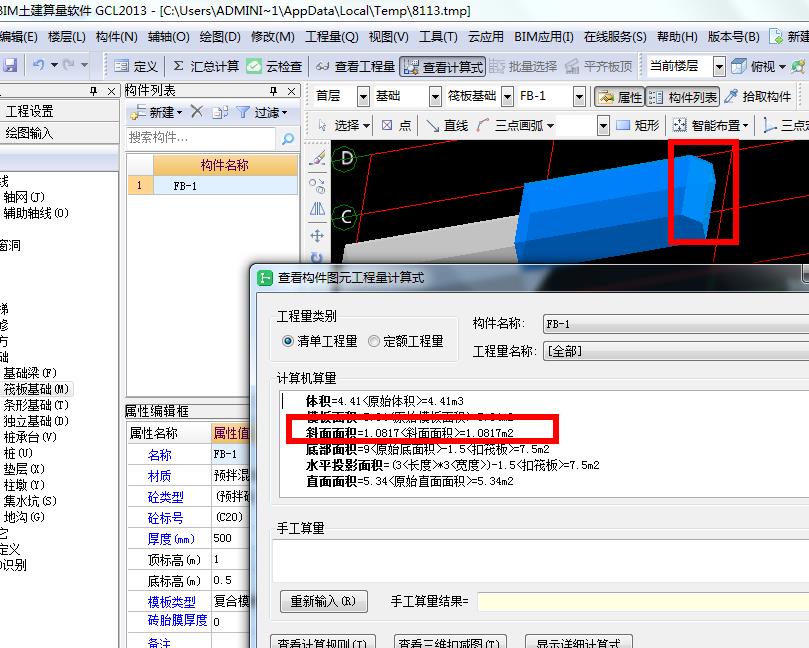Activate 拾取构件 pick component tool
The height and width of the screenshot is (648, 809).
(757, 96)
